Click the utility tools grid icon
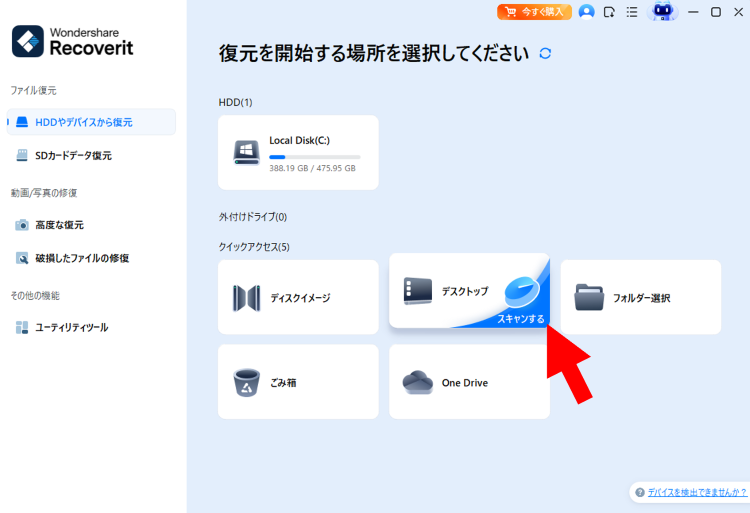Screen dimensions: 750x513 pyautogui.click(x=22, y=327)
